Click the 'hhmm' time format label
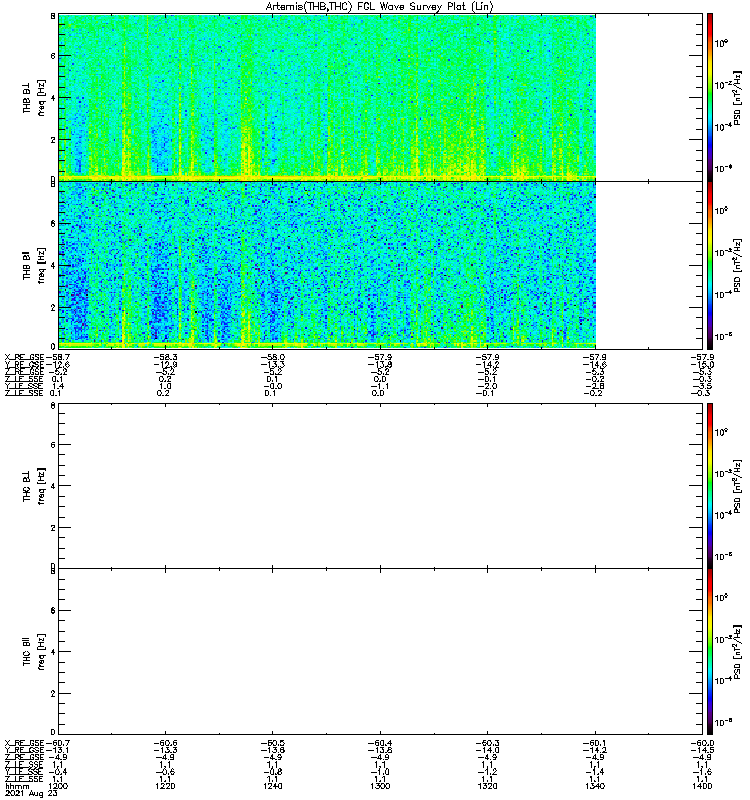The image size is (750, 800). click(17, 786)
